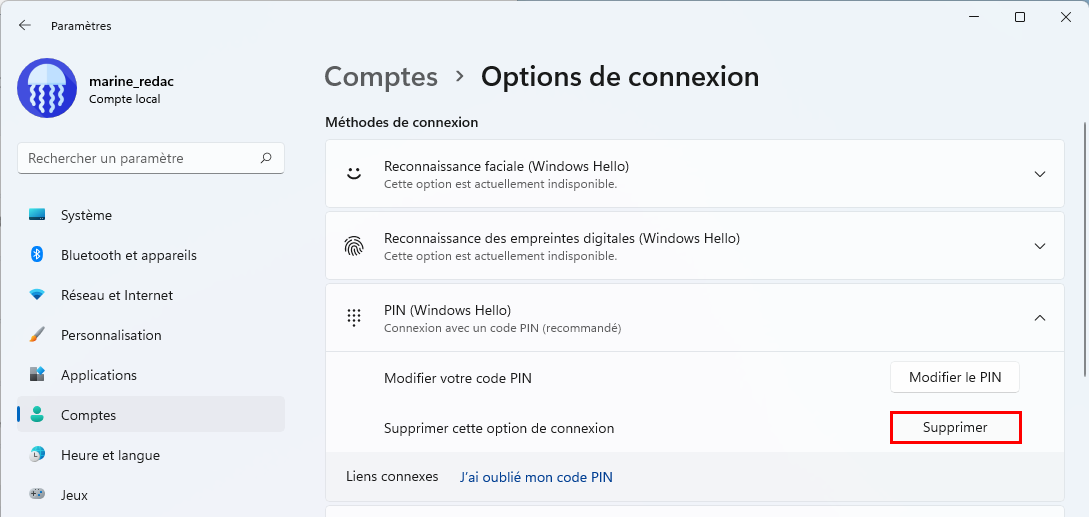Click the paintbrush Personnalisation icon
1089x517 pixels.
click(x=37, y=335)
